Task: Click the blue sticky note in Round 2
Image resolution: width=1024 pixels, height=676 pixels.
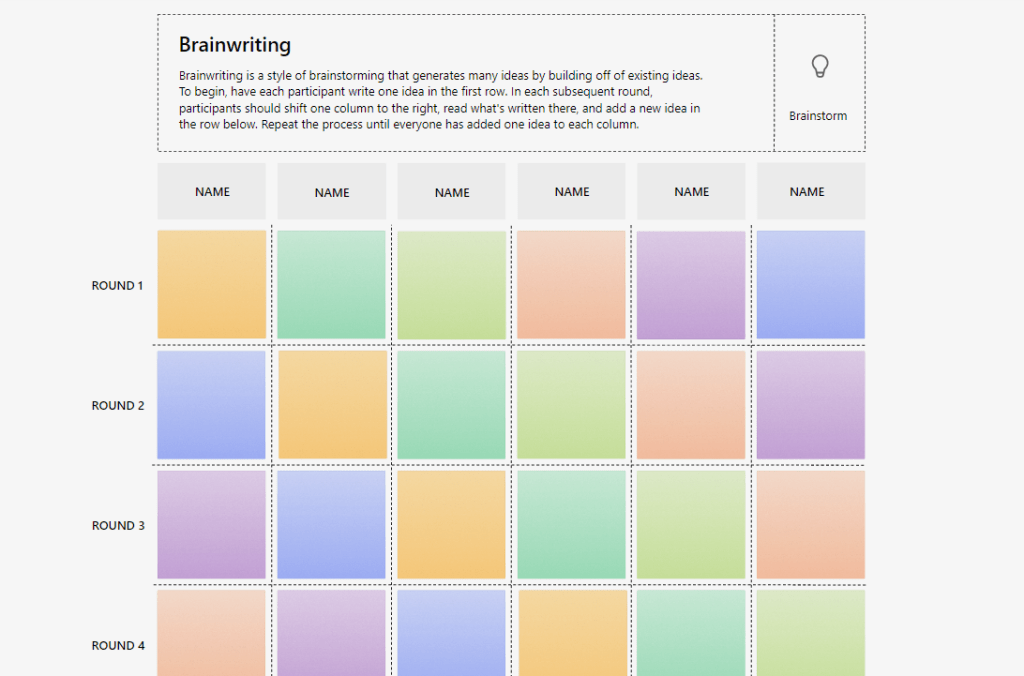Action: [212, 405]
